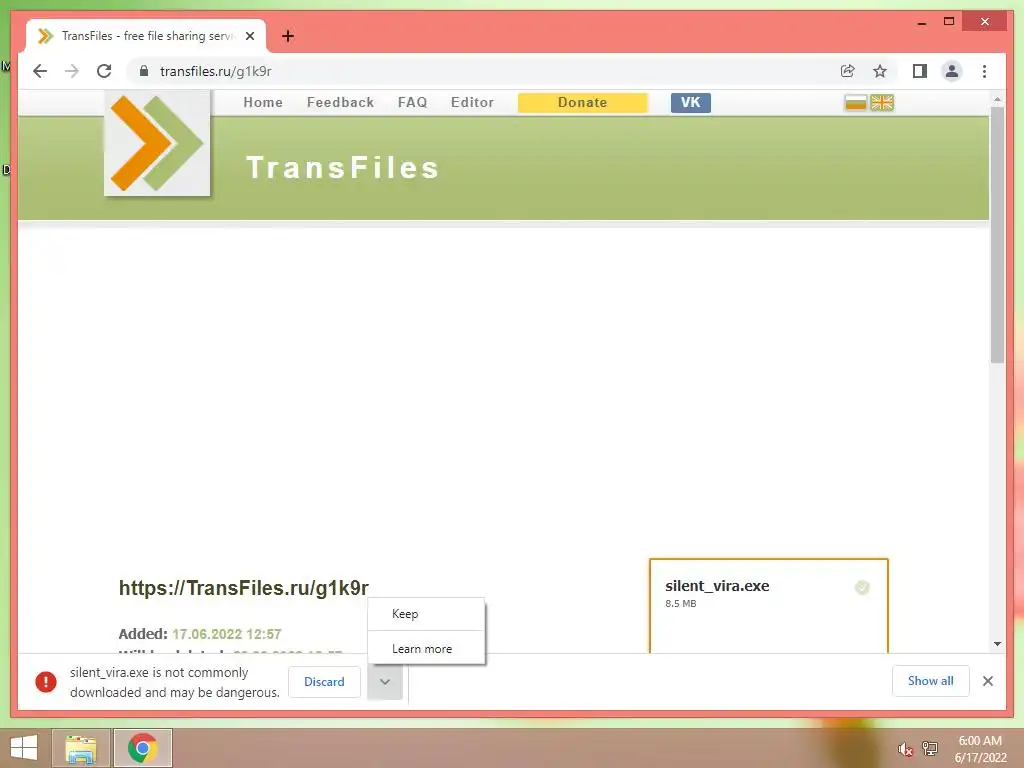Viewport: 1024px width, 768px height.
Task: Click the TransFiles arrows logo
Action: 157,143
